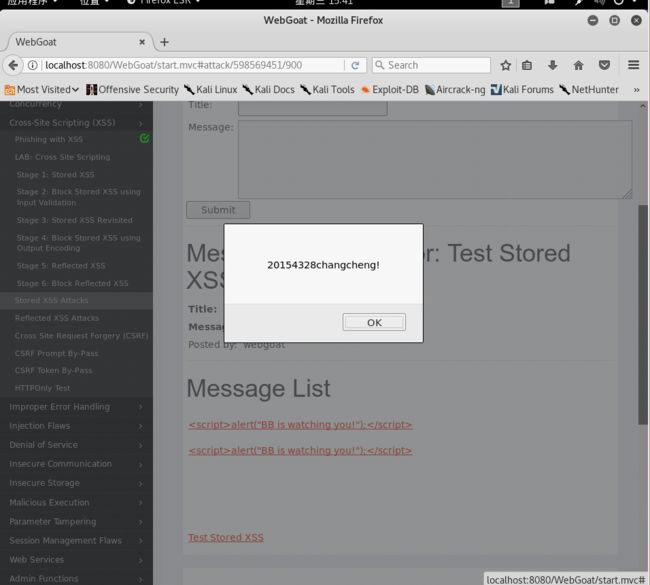Click the Search box

click(x=431, y=65)
